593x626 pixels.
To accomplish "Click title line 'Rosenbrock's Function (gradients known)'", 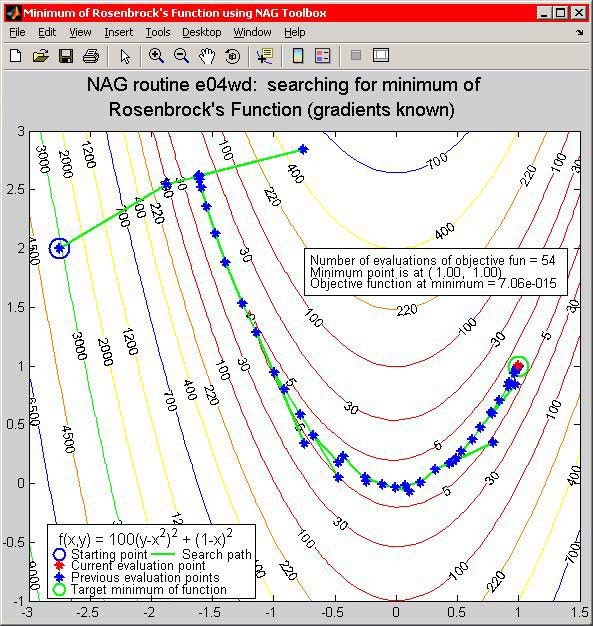I will point(282,109).
